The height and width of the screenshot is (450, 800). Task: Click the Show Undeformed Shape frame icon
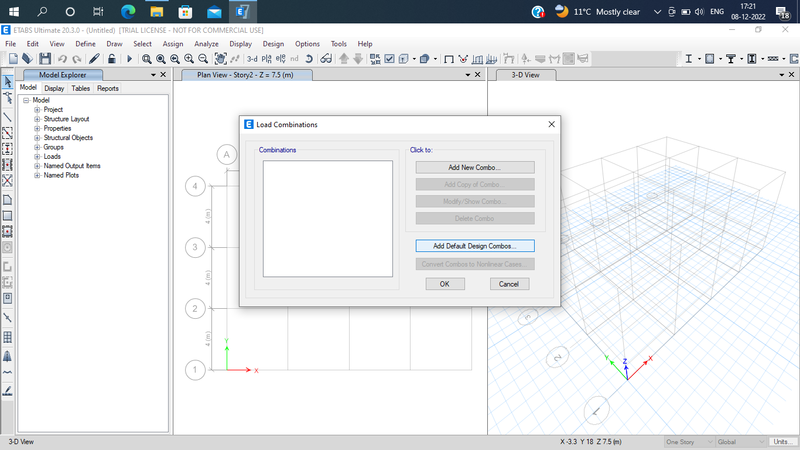coord(449,59)
